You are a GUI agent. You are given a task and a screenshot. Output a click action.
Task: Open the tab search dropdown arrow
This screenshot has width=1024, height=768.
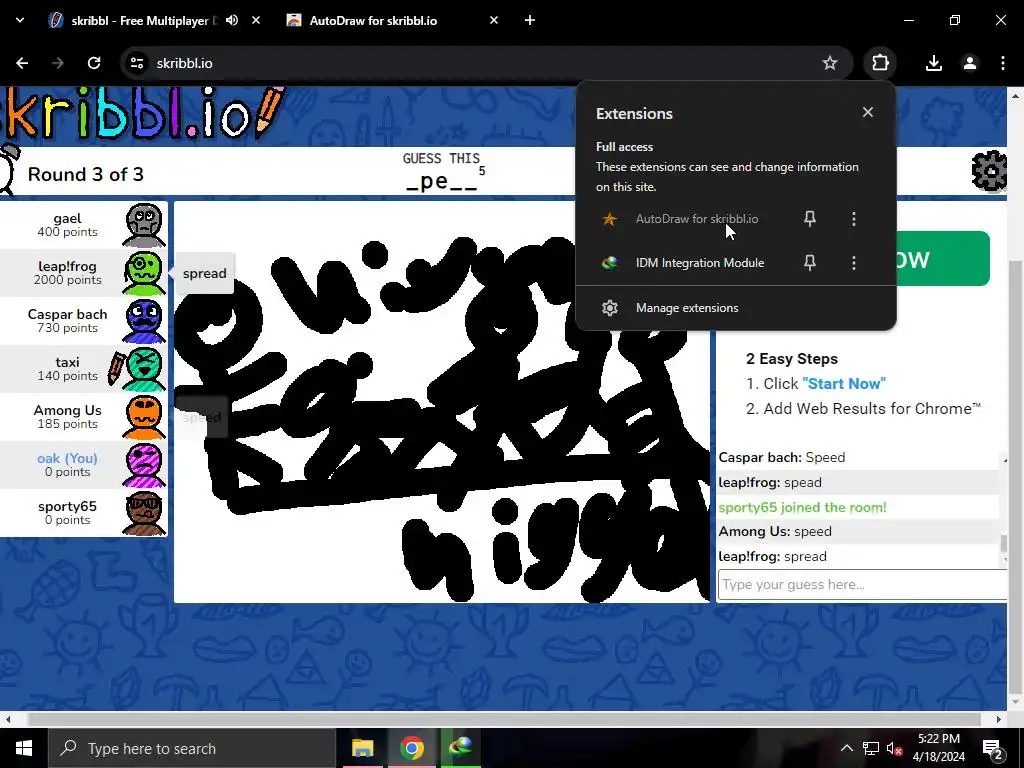[x=20, y=20]
